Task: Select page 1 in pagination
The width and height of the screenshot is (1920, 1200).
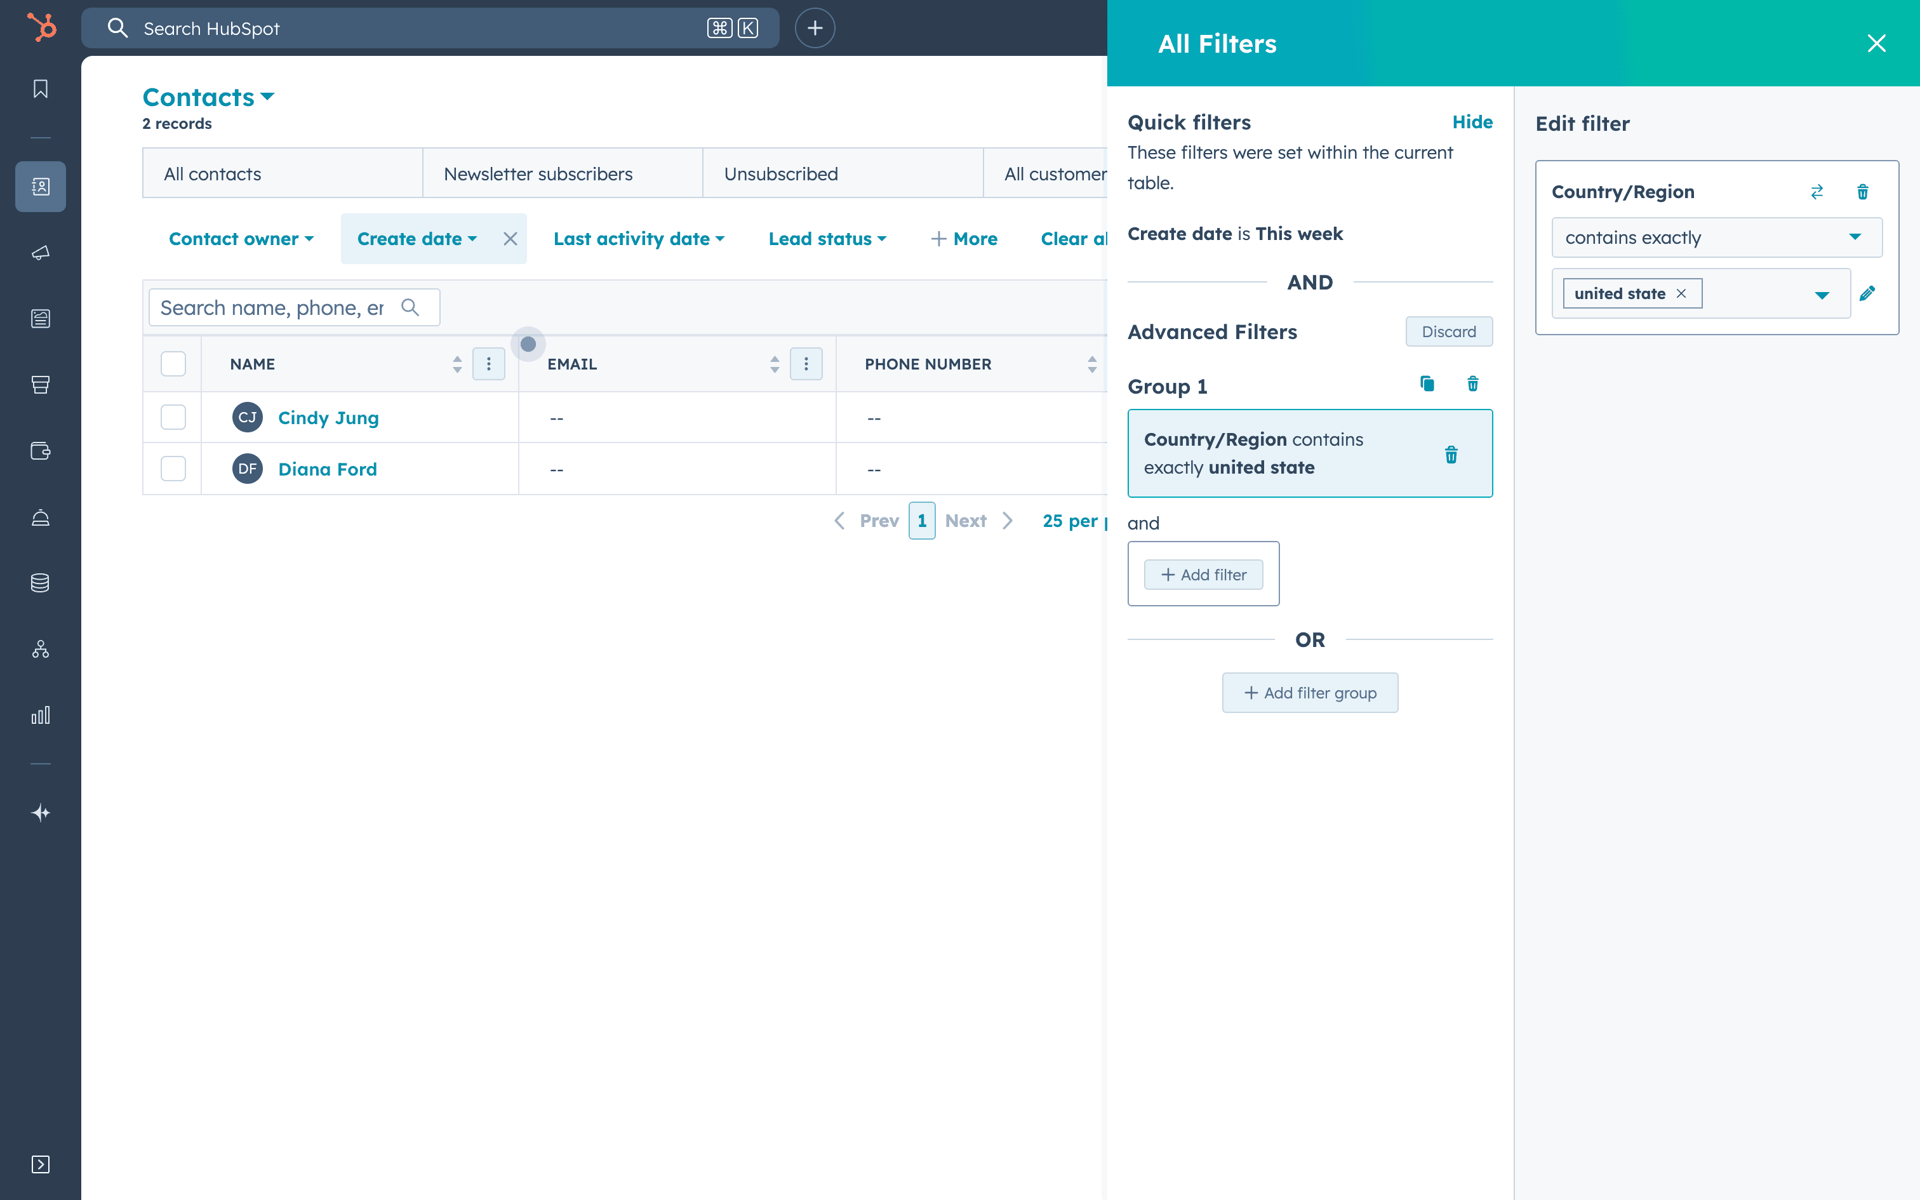Action: point(922,521)
